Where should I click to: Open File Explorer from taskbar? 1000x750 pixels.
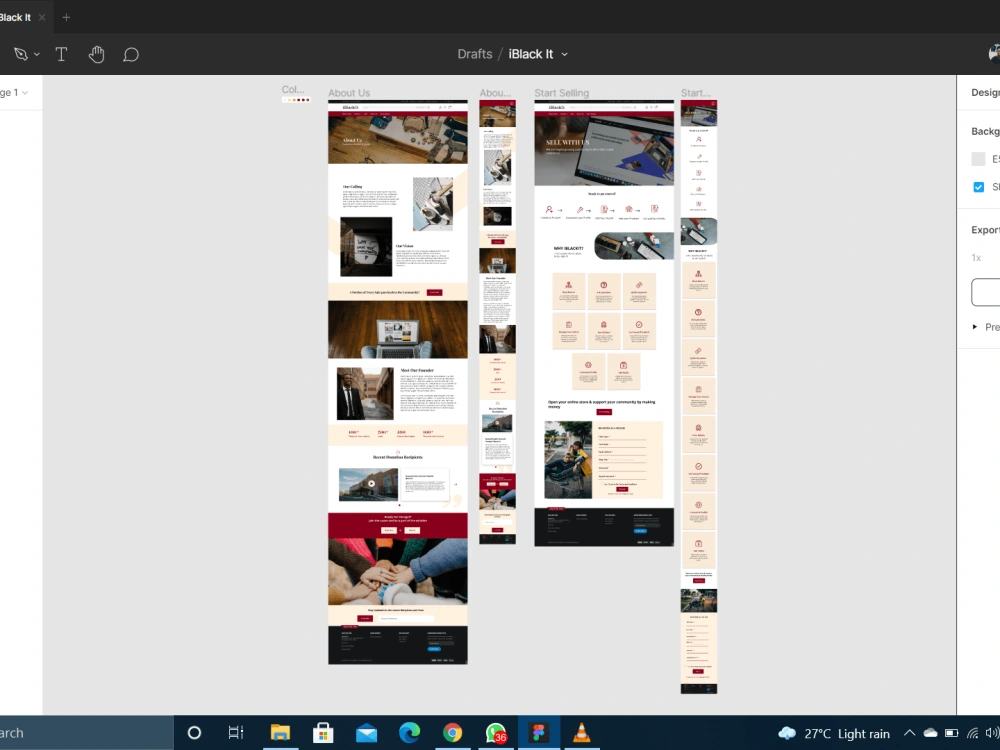[279, 733]
